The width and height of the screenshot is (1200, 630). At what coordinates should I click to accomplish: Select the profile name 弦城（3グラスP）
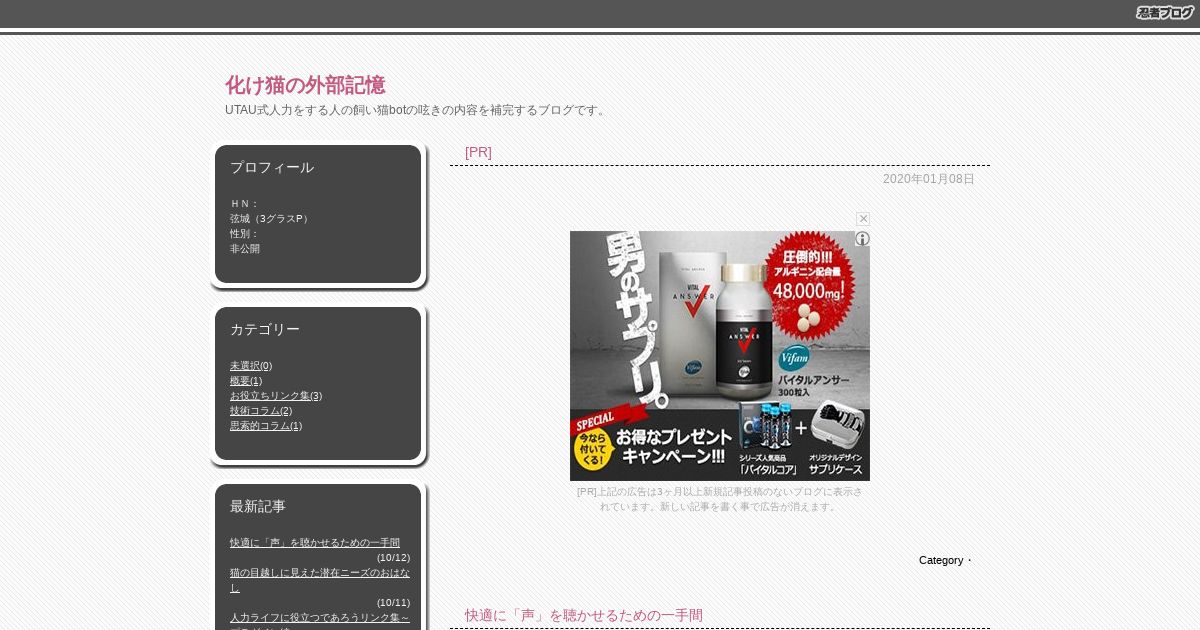pyautogui.click(x=271, y=219)
